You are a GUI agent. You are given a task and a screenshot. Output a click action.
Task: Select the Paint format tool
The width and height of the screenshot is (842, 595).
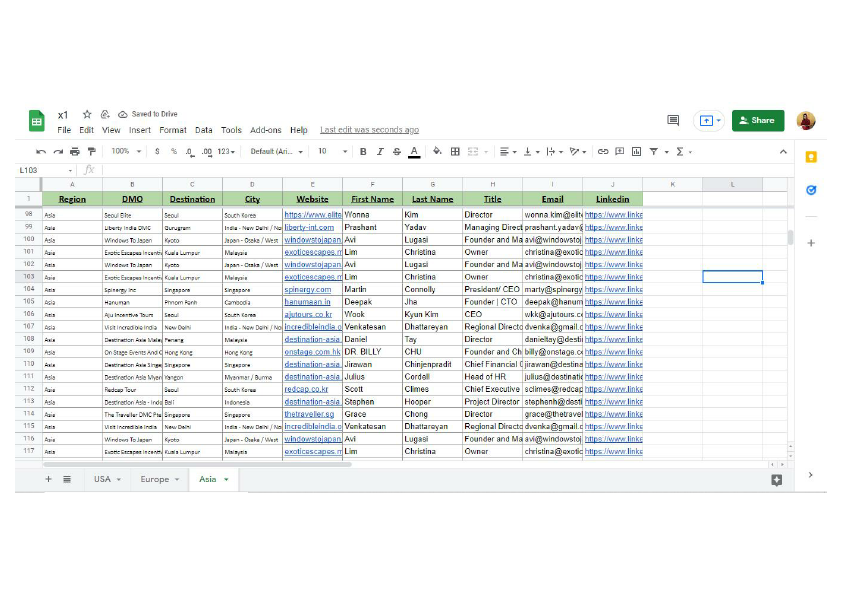point(91,151)
